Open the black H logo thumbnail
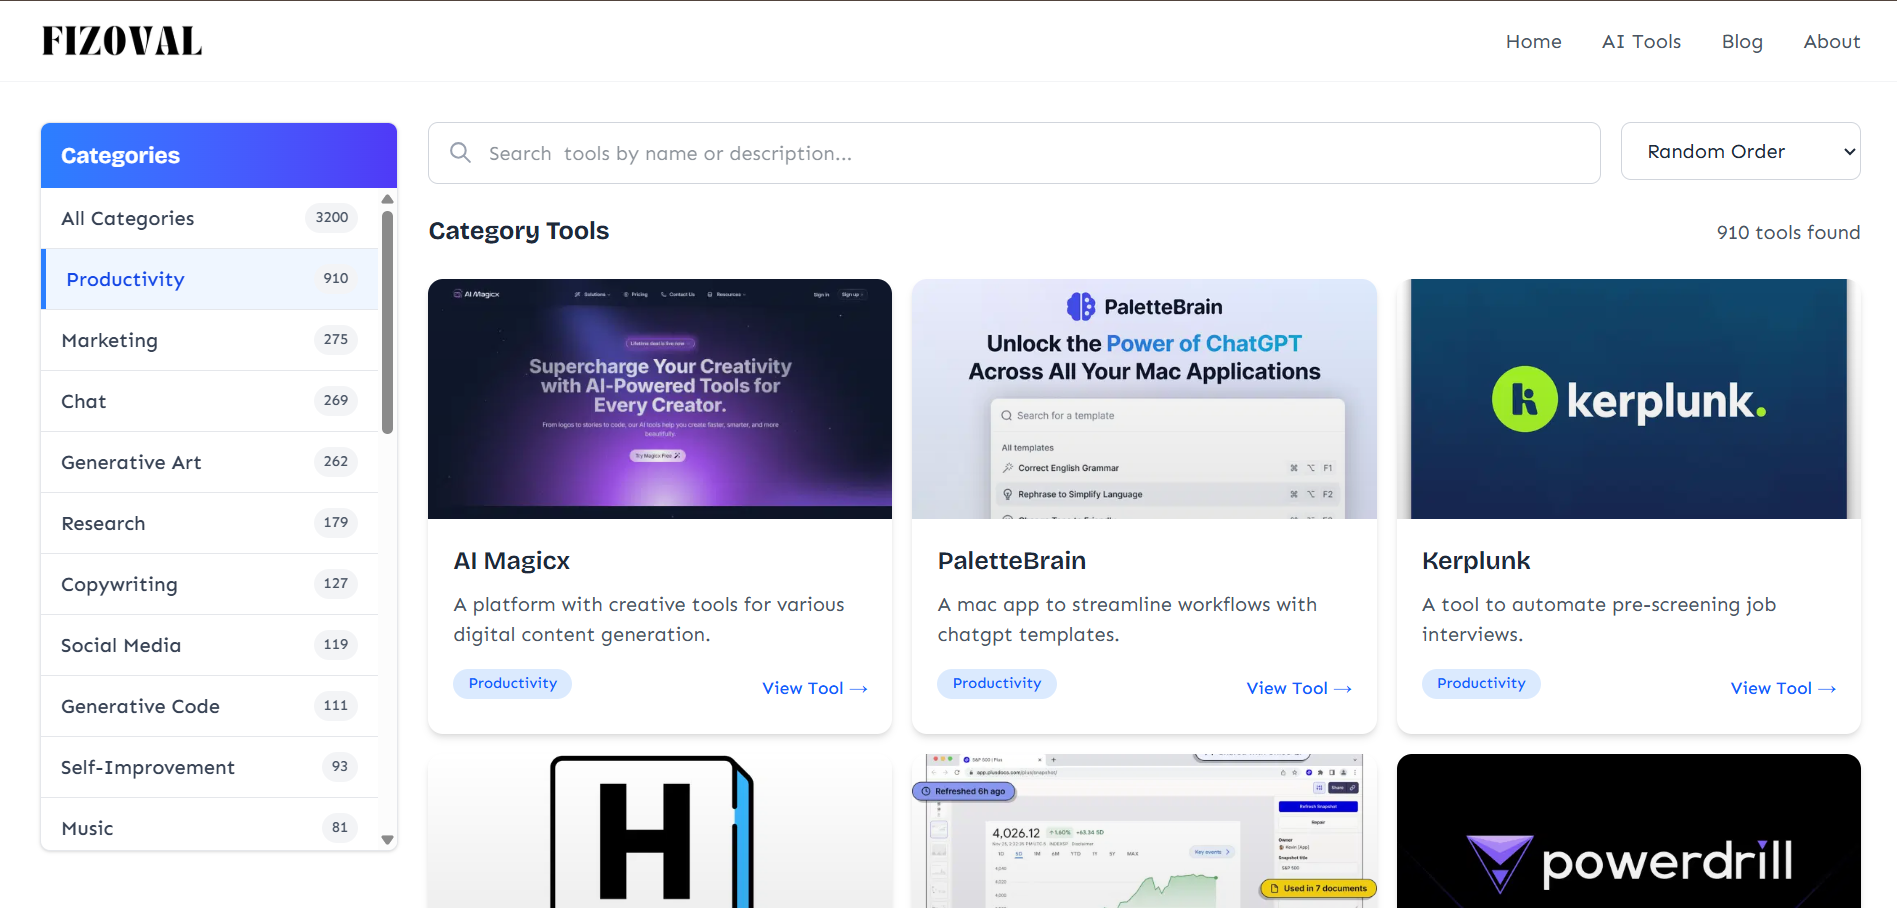Viewport: 1897px width, 908px height. click(x=660, y=831)
